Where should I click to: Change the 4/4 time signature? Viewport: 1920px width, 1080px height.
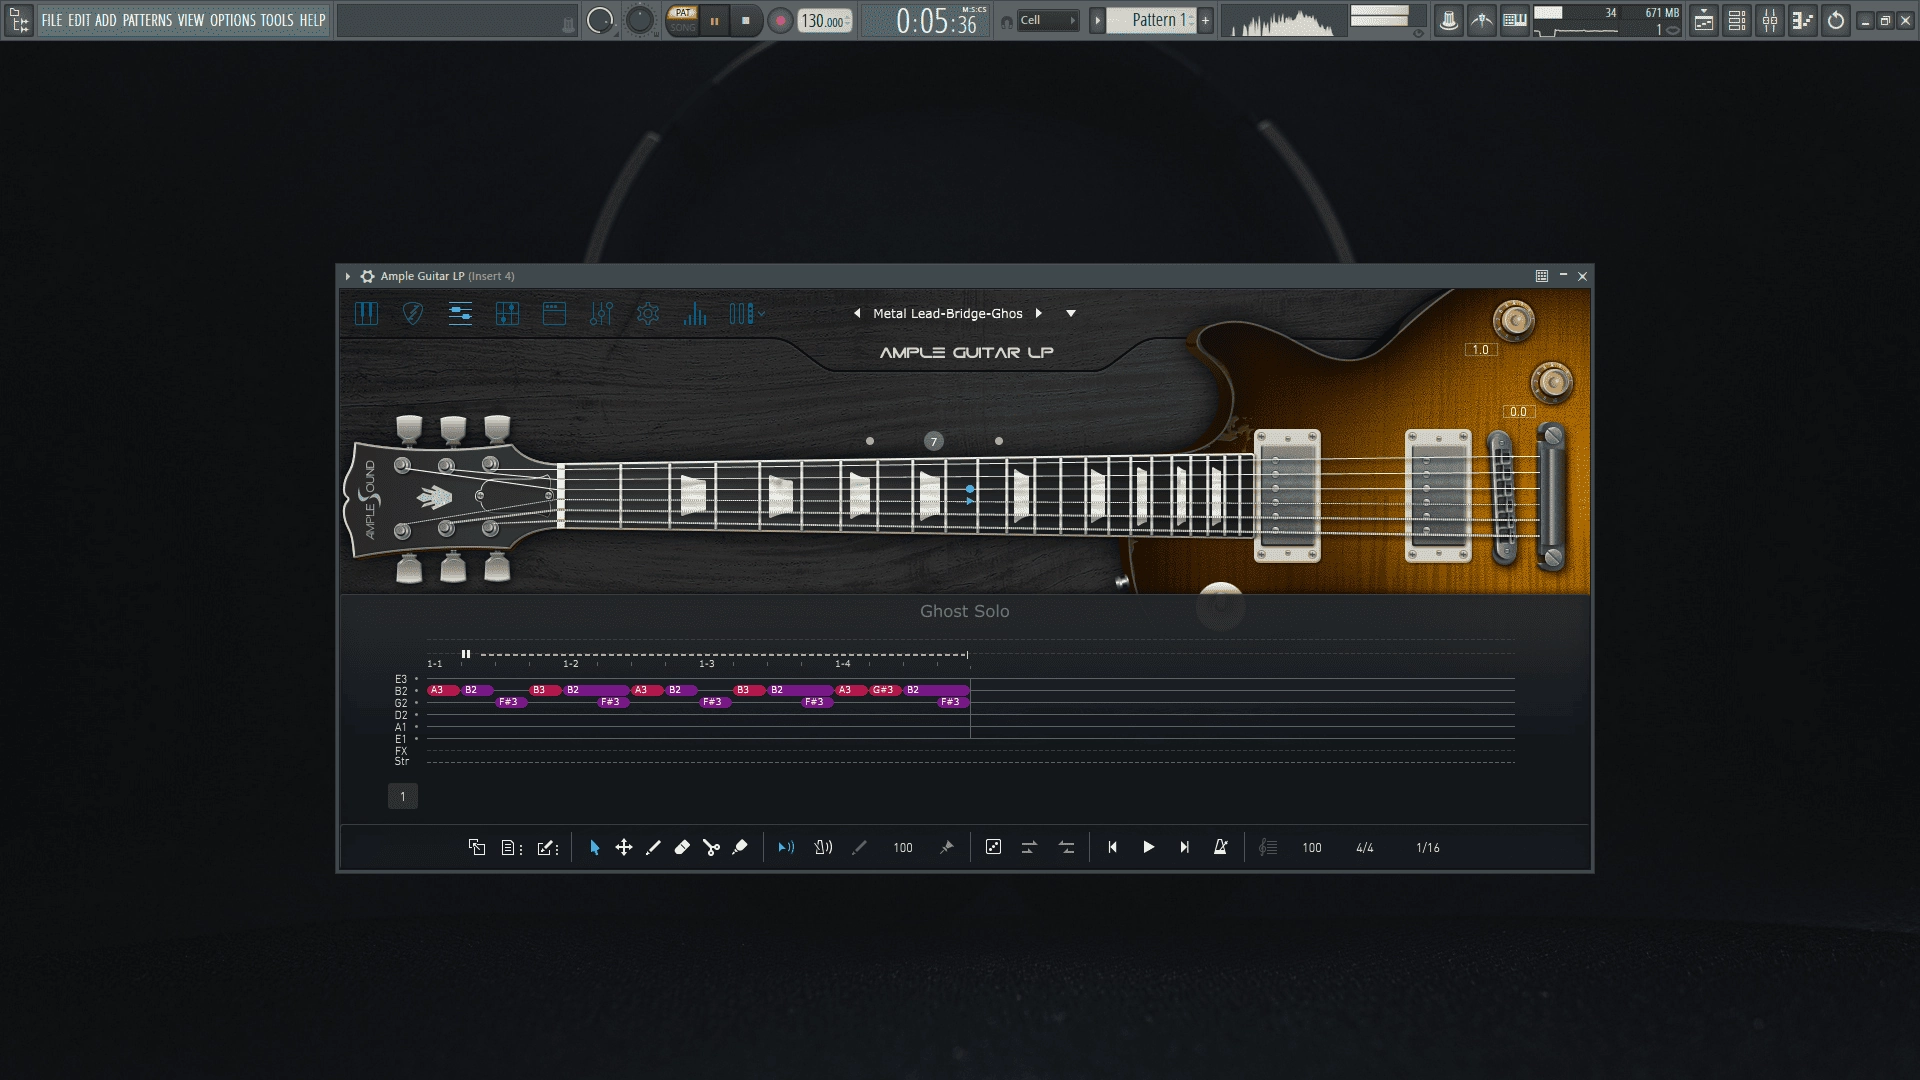tap(1365, 848)
